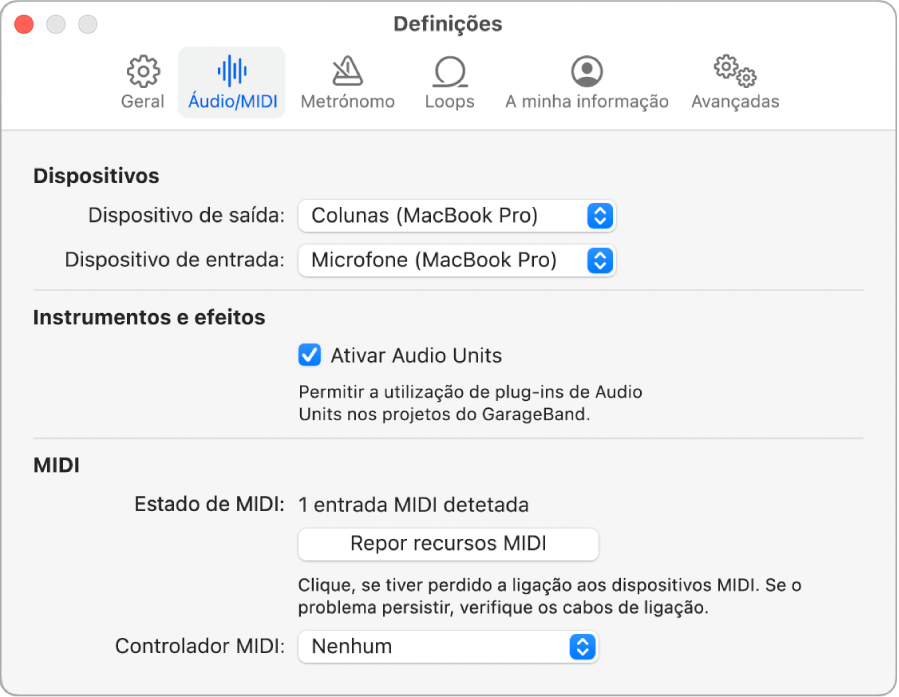This screenshot has height=697, width=899.
Task: Click the Áudio/MIDI waveform icon
Action: 231,70
